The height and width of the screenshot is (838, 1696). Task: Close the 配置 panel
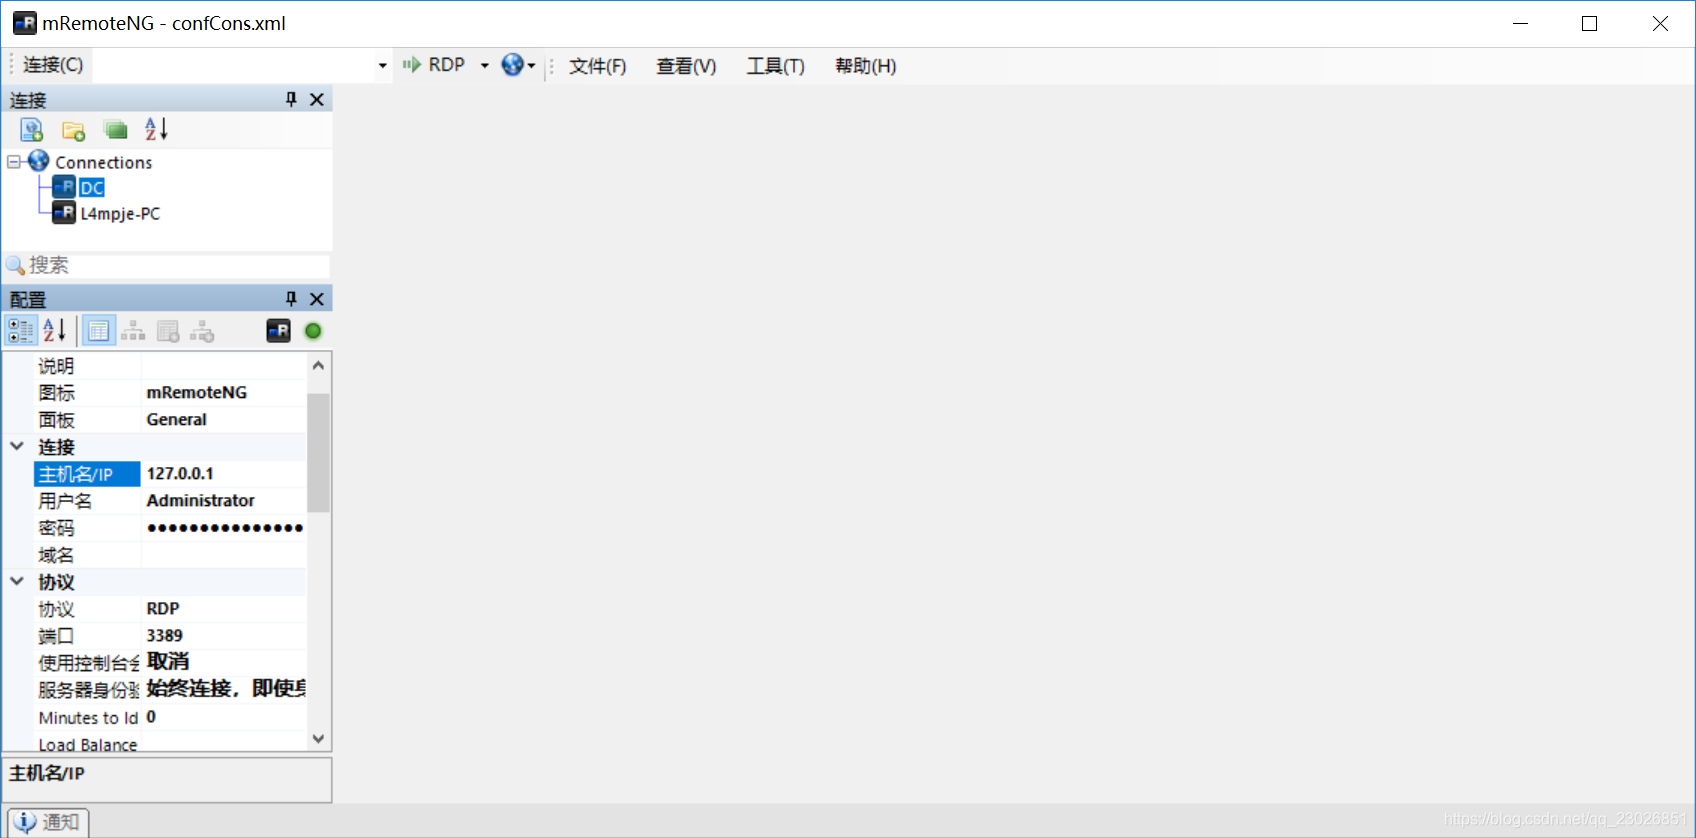(317, 298)
